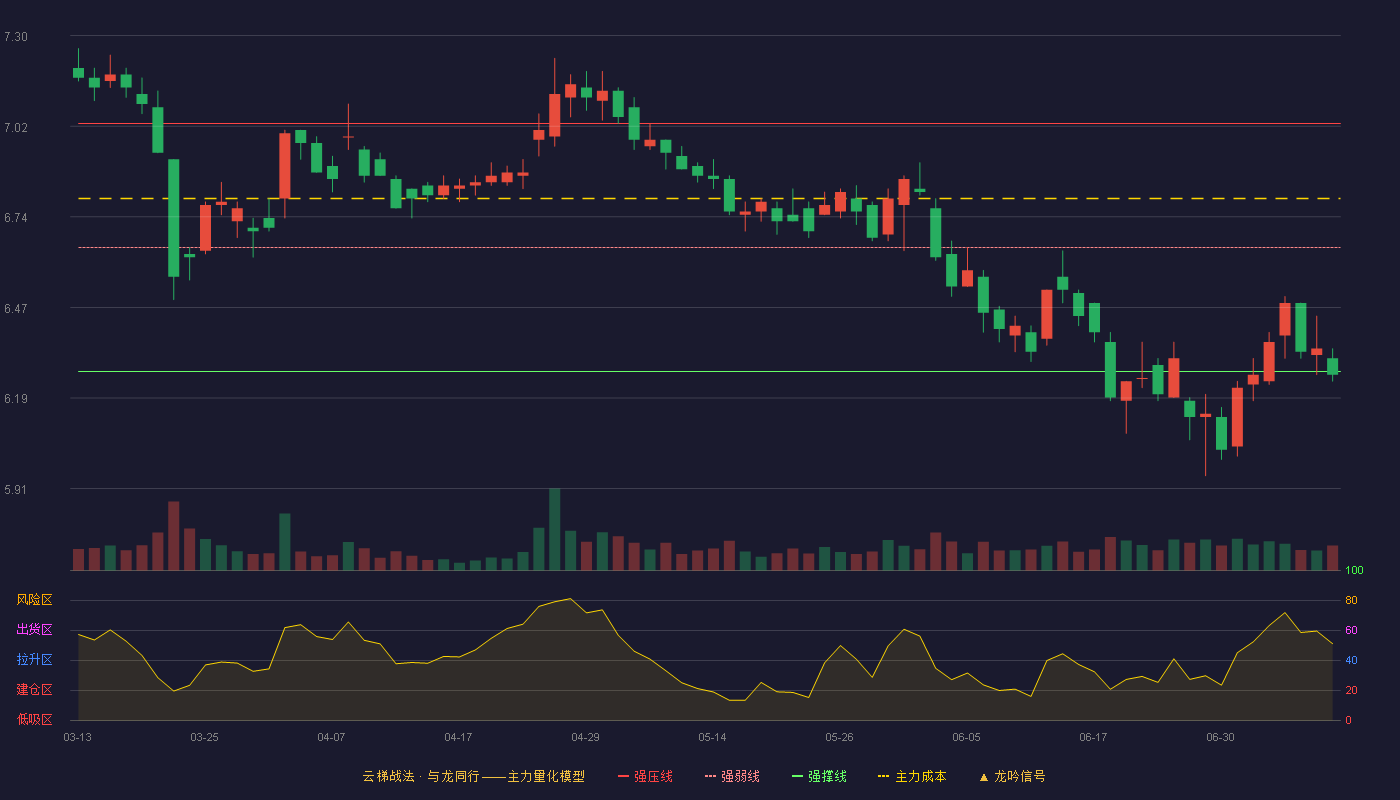
Task: Toggle the 强撑线 legend entry
Action: (819, 776)
